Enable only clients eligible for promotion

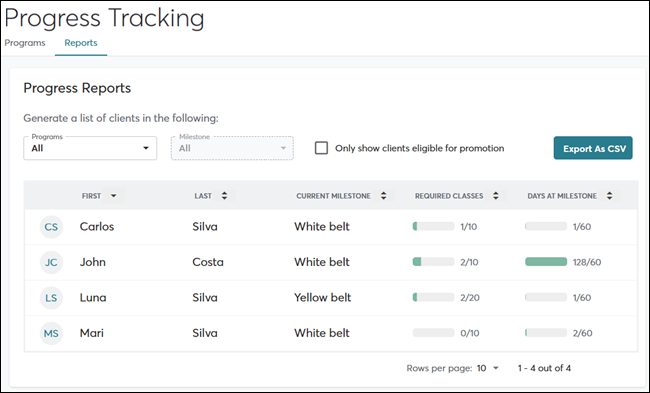click(321, 148)
